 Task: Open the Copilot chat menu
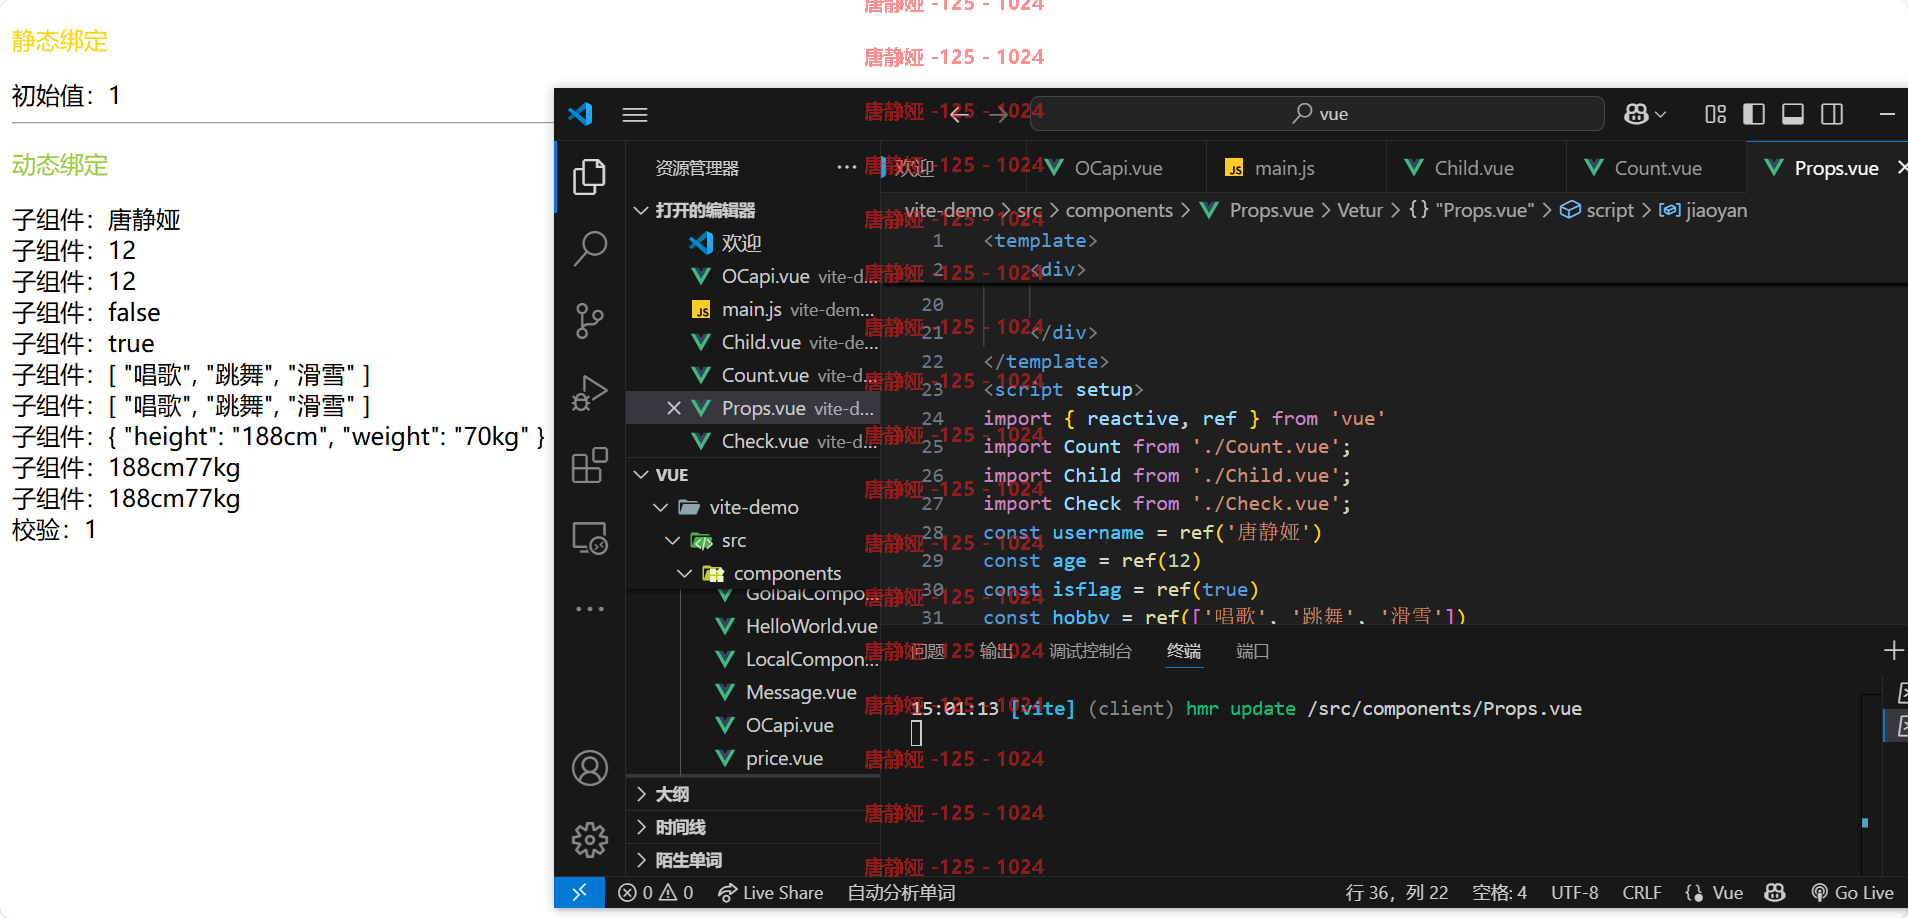1645,114
